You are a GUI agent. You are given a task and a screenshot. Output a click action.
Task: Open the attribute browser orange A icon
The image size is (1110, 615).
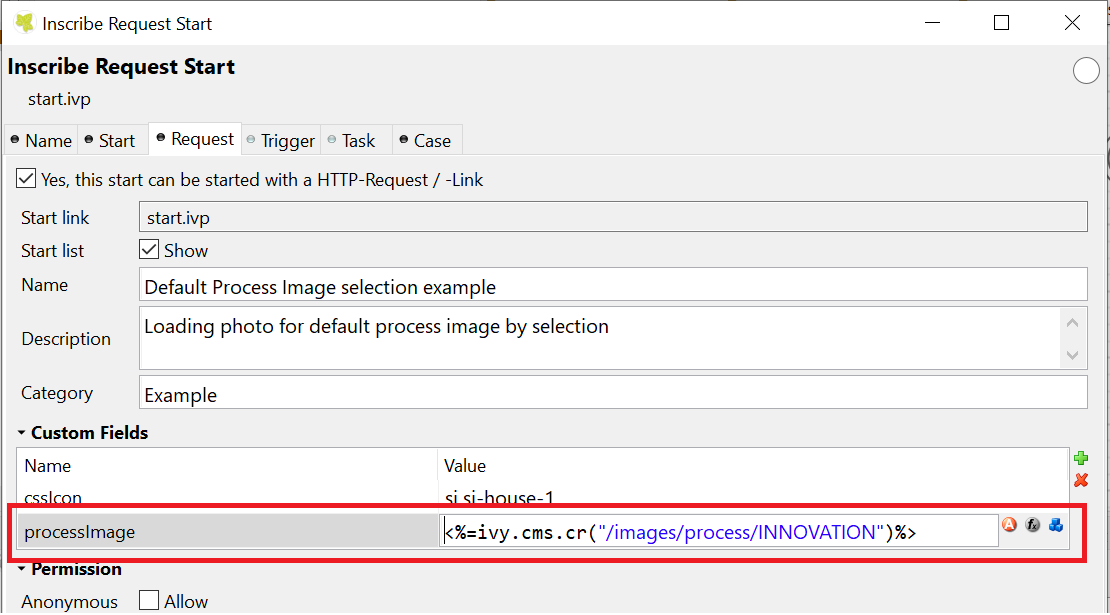[1009, 525]
